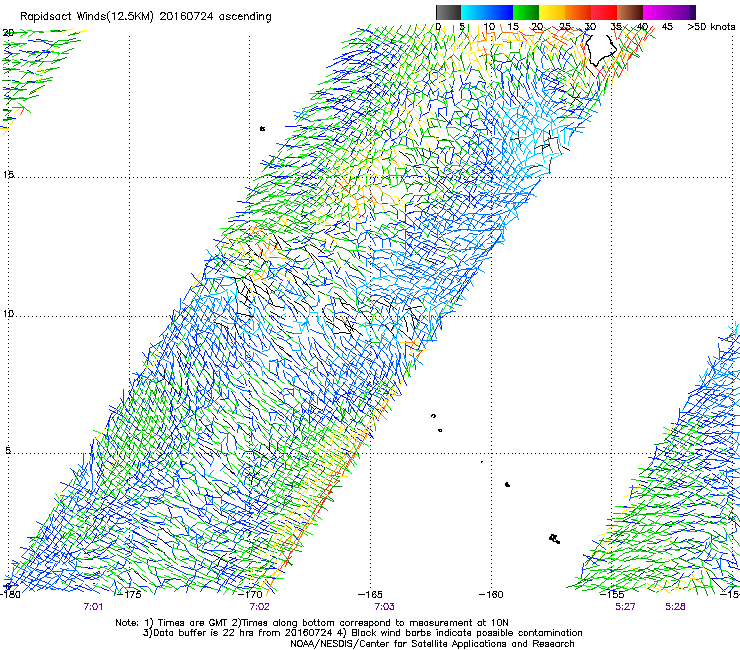Click the '>50 knots' legend label
The width and height of the screenshot is (740, 650).
(711, 27)
